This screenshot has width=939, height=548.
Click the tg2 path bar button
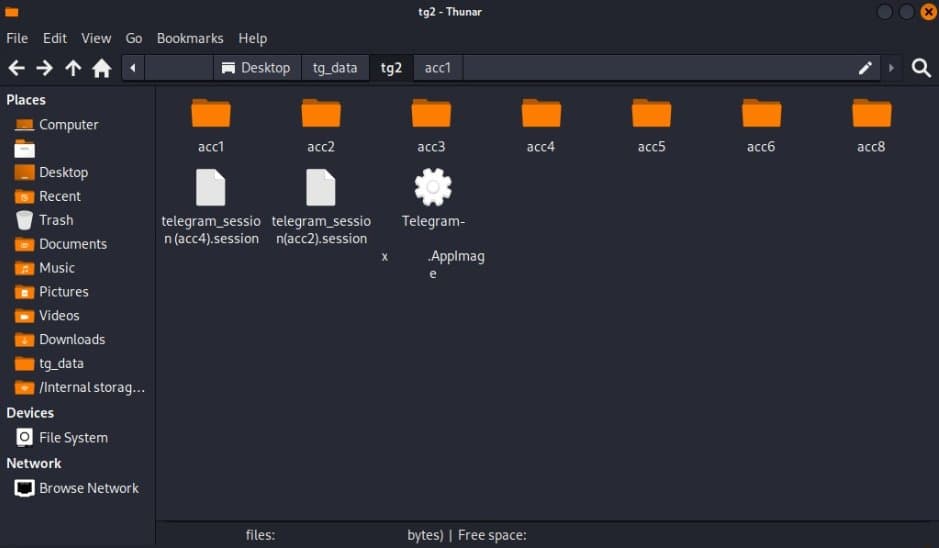tap(391, 68)
